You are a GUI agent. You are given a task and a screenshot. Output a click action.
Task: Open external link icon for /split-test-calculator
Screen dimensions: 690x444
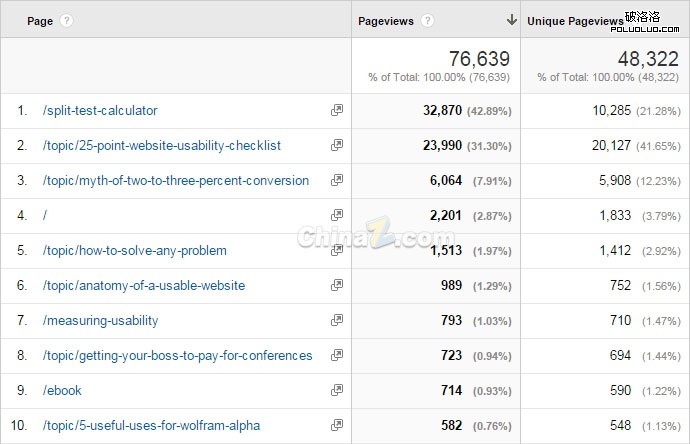[337, 111]
